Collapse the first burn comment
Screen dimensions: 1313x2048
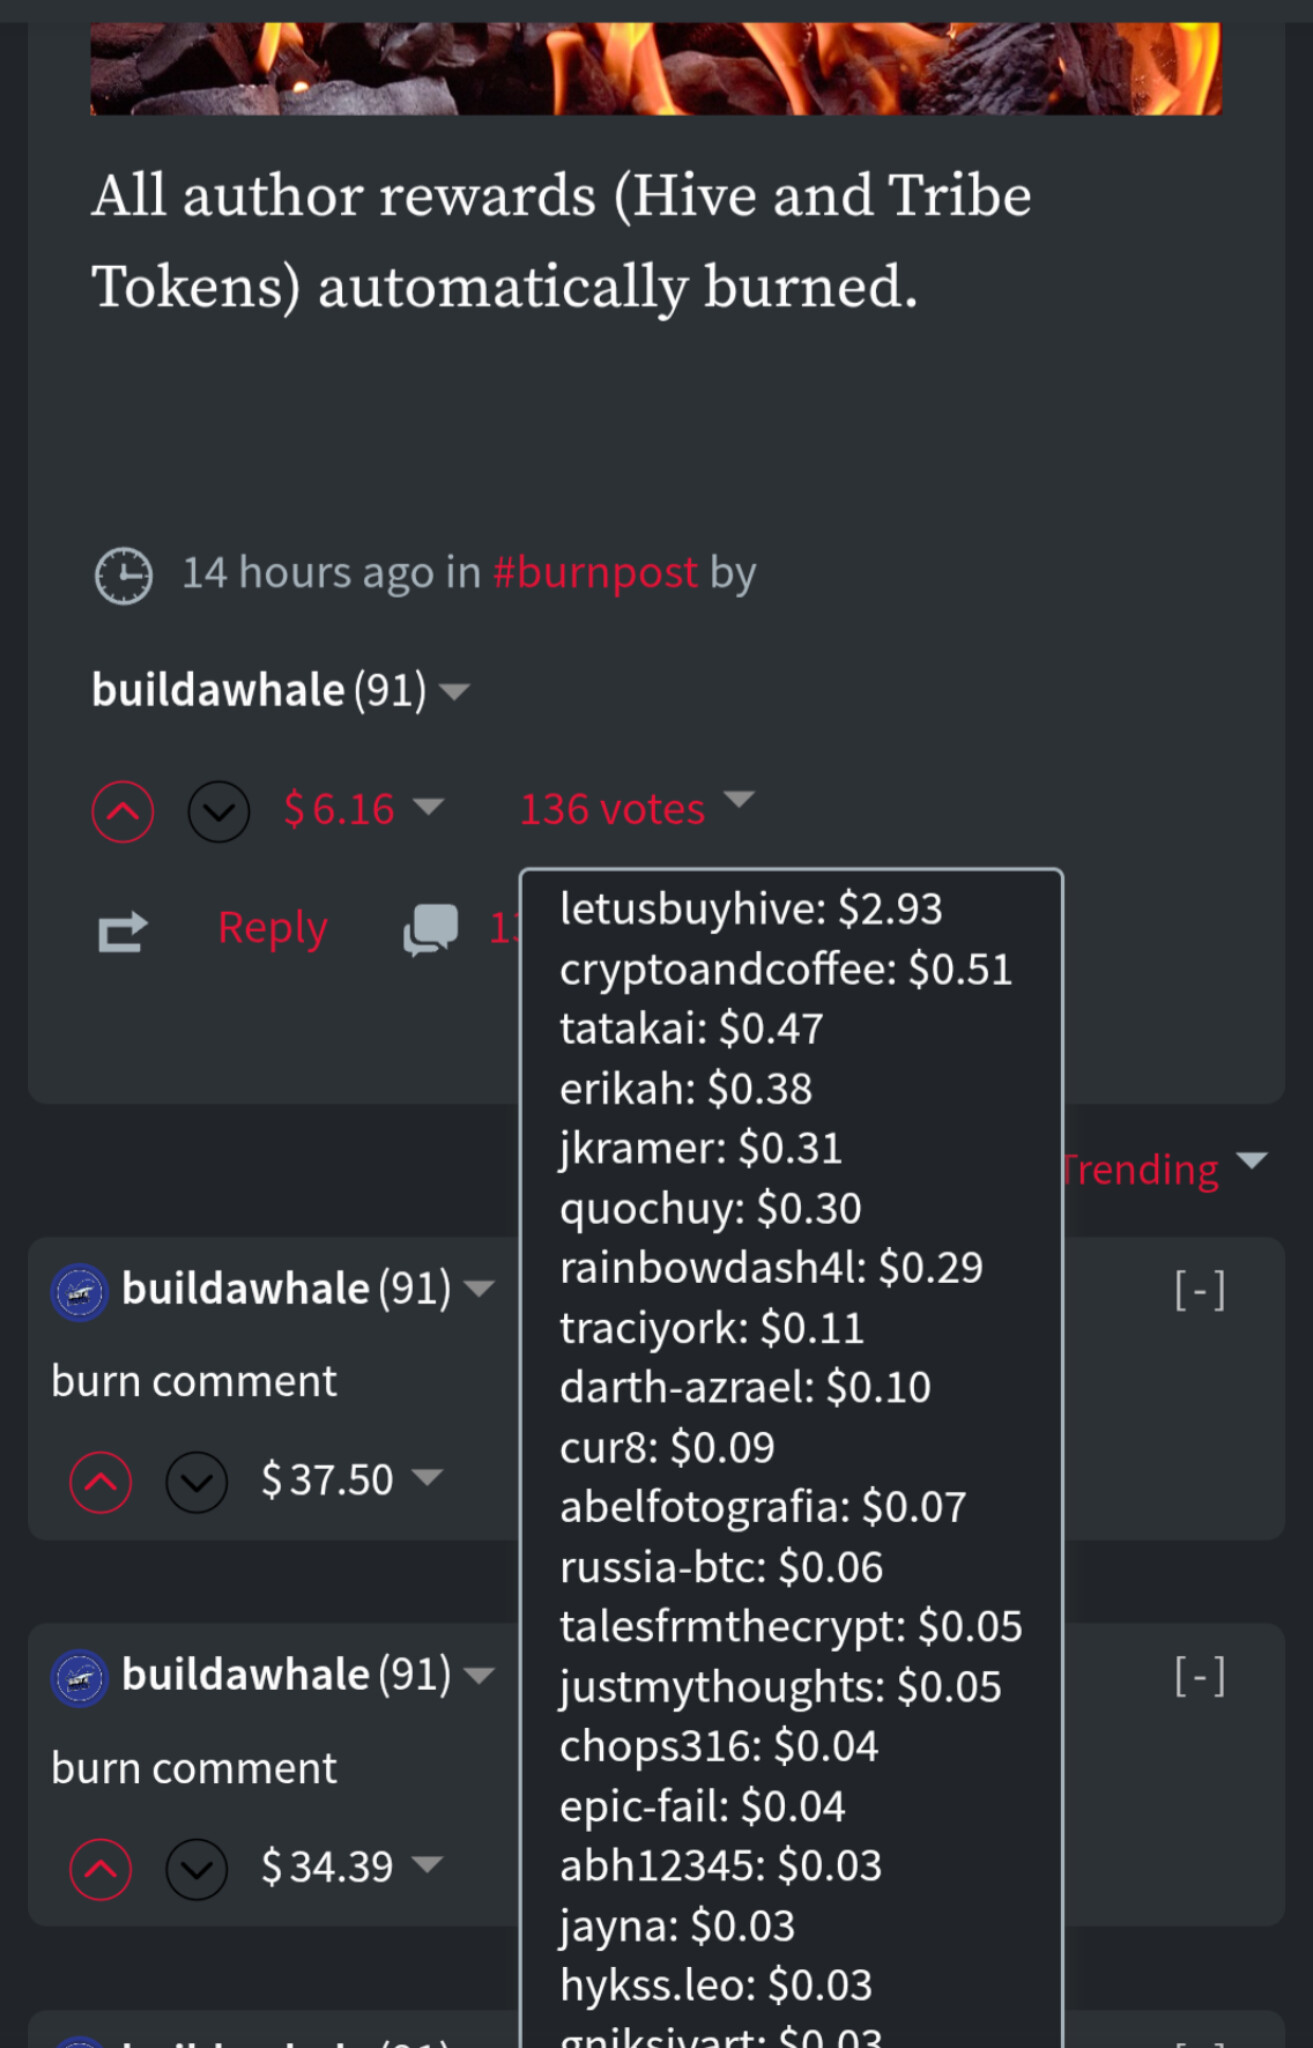coord(1199,1290)
